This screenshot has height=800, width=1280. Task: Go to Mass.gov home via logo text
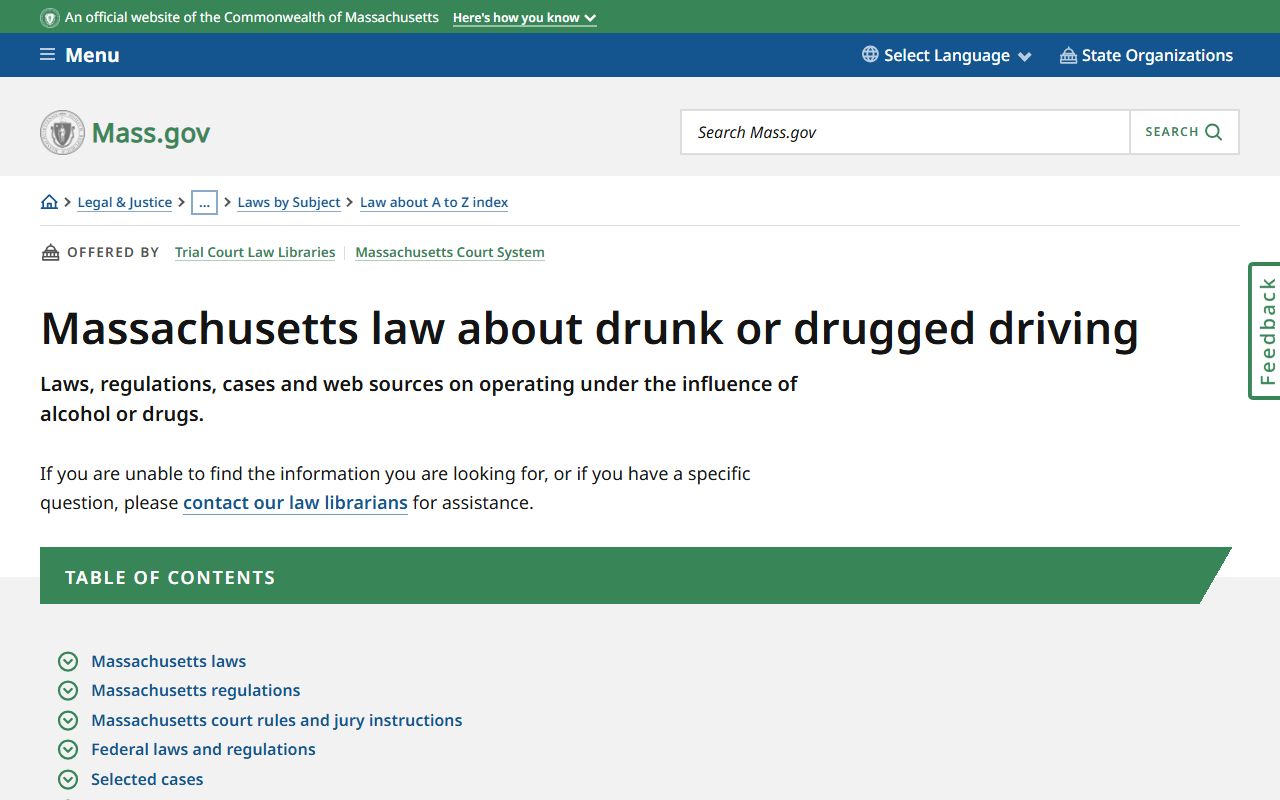click(x=151, y=133)
